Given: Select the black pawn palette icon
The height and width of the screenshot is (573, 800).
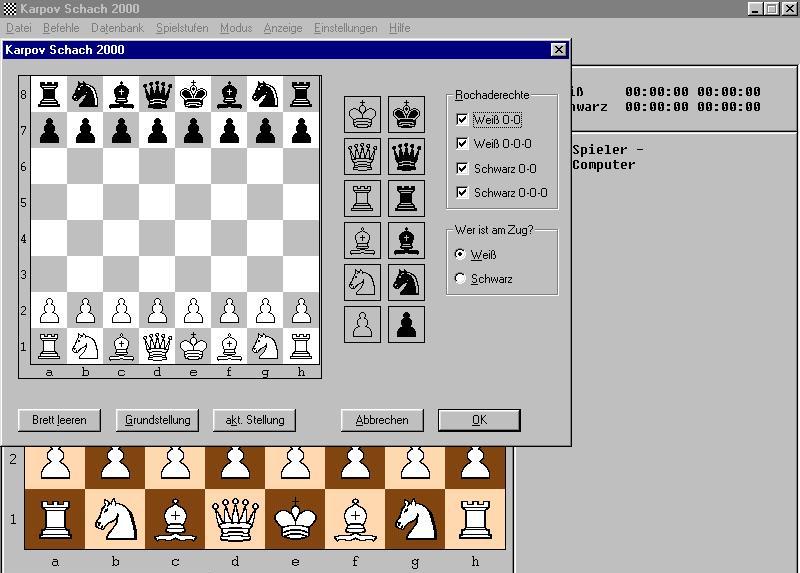Looking at the screenshot, I should pyautogui.click(x=406, y=324).
